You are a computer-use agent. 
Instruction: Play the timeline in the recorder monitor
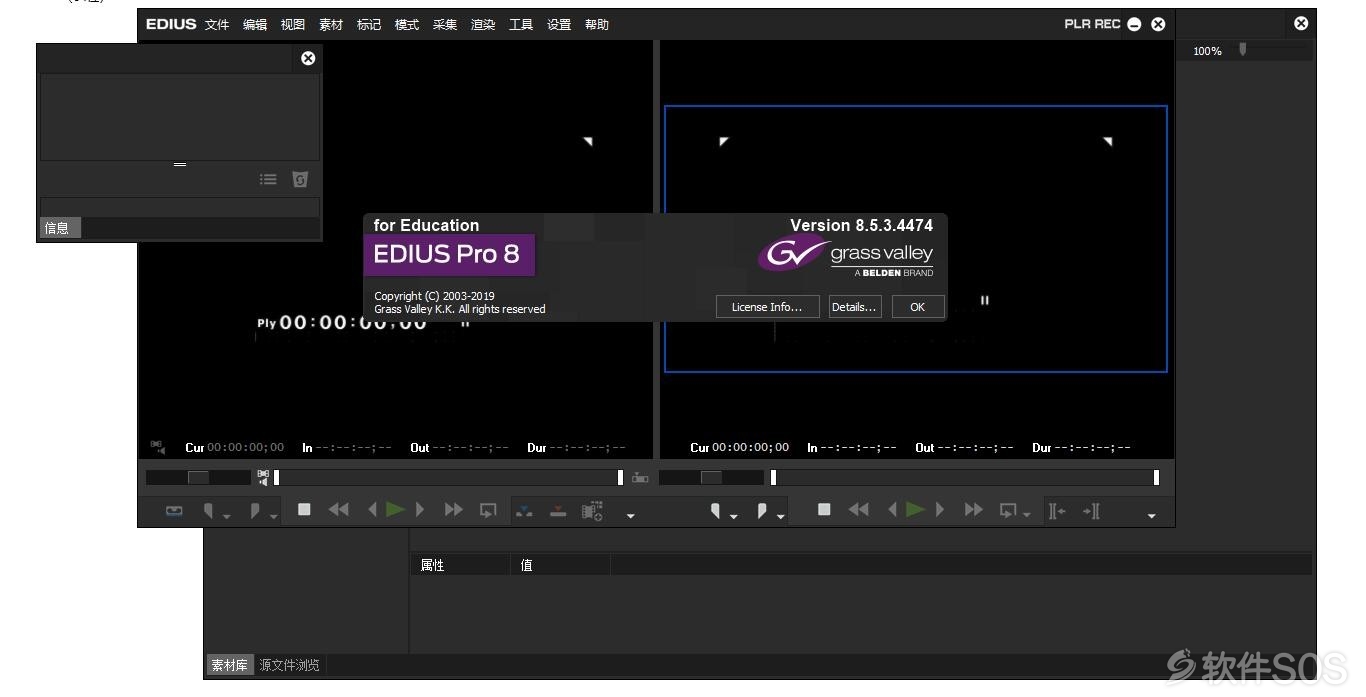tap(916, 510)
